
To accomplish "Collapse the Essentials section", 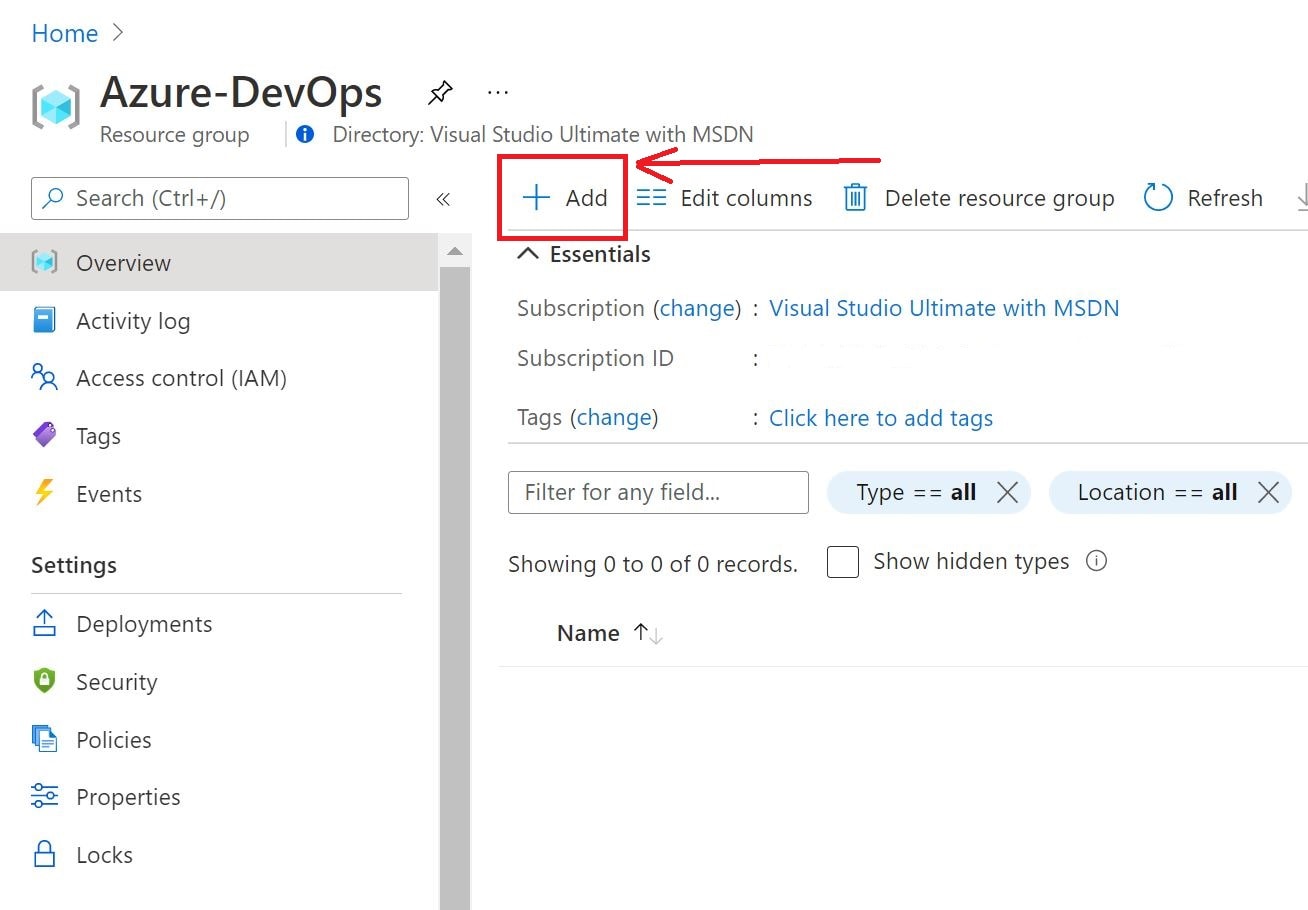I will point(527,254).
